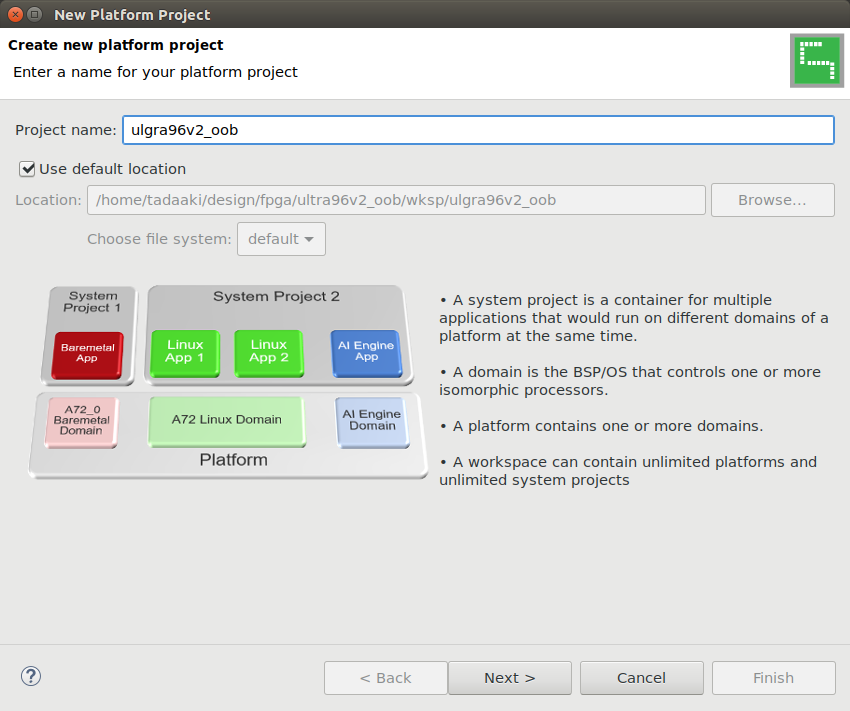
Task: Click the AI Engine Domain icon
Action: point(372,421)
